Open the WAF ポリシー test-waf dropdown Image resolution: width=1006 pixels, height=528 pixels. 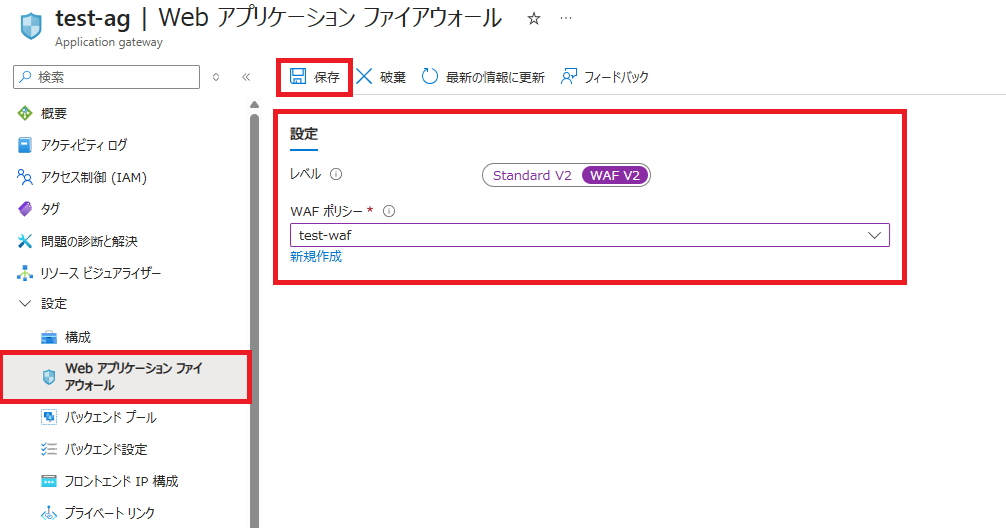pos(590,235)
